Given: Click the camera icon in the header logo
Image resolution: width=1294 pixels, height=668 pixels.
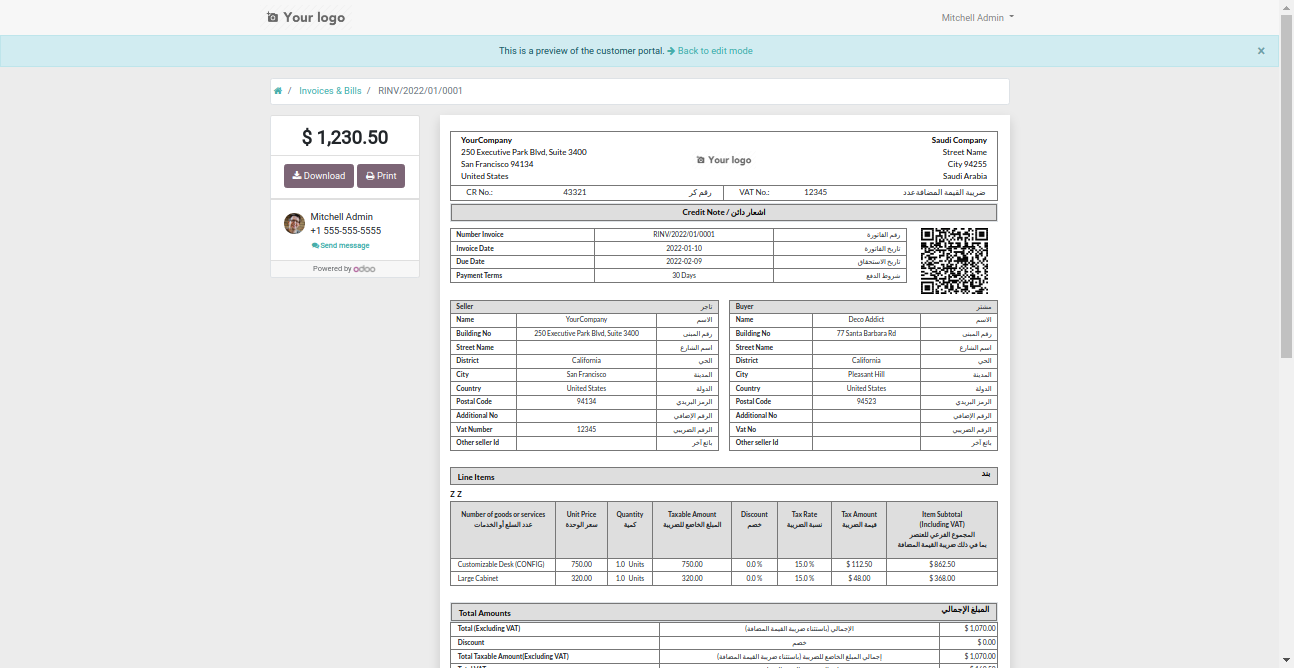Looking at the screenshot, I should coord(273,17).
